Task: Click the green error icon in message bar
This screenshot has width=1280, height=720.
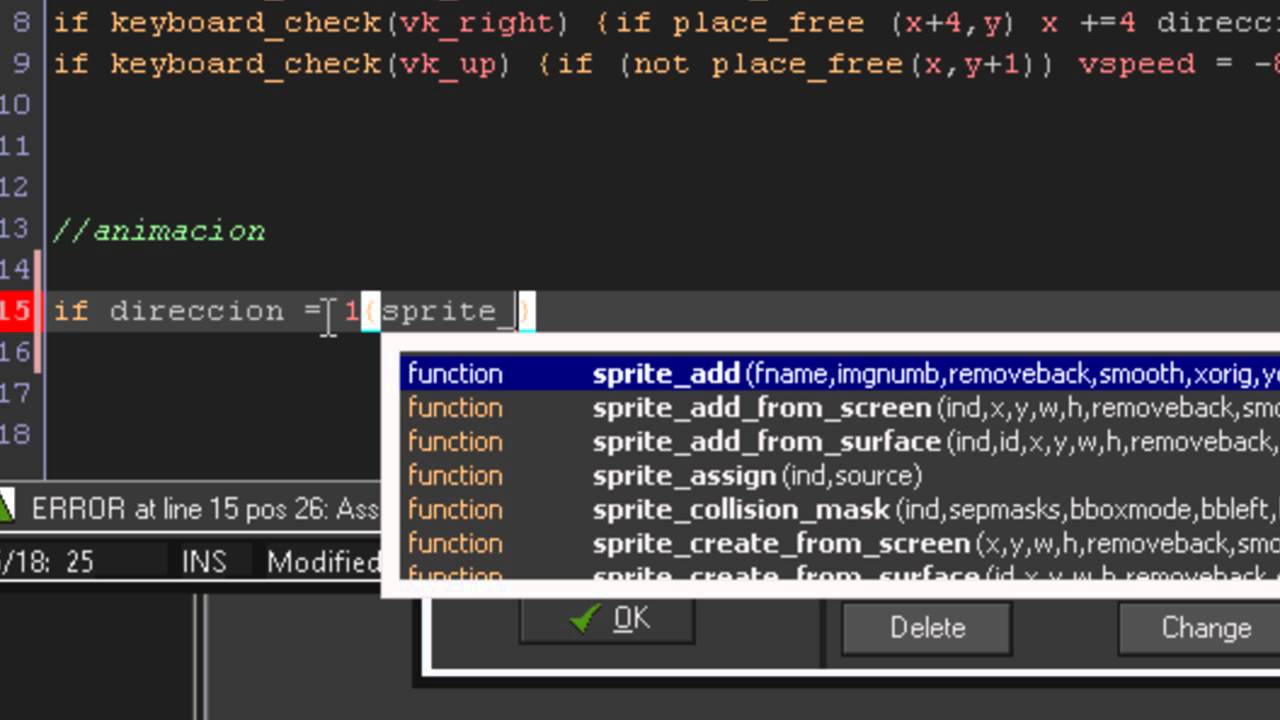Action: point(6,509)
